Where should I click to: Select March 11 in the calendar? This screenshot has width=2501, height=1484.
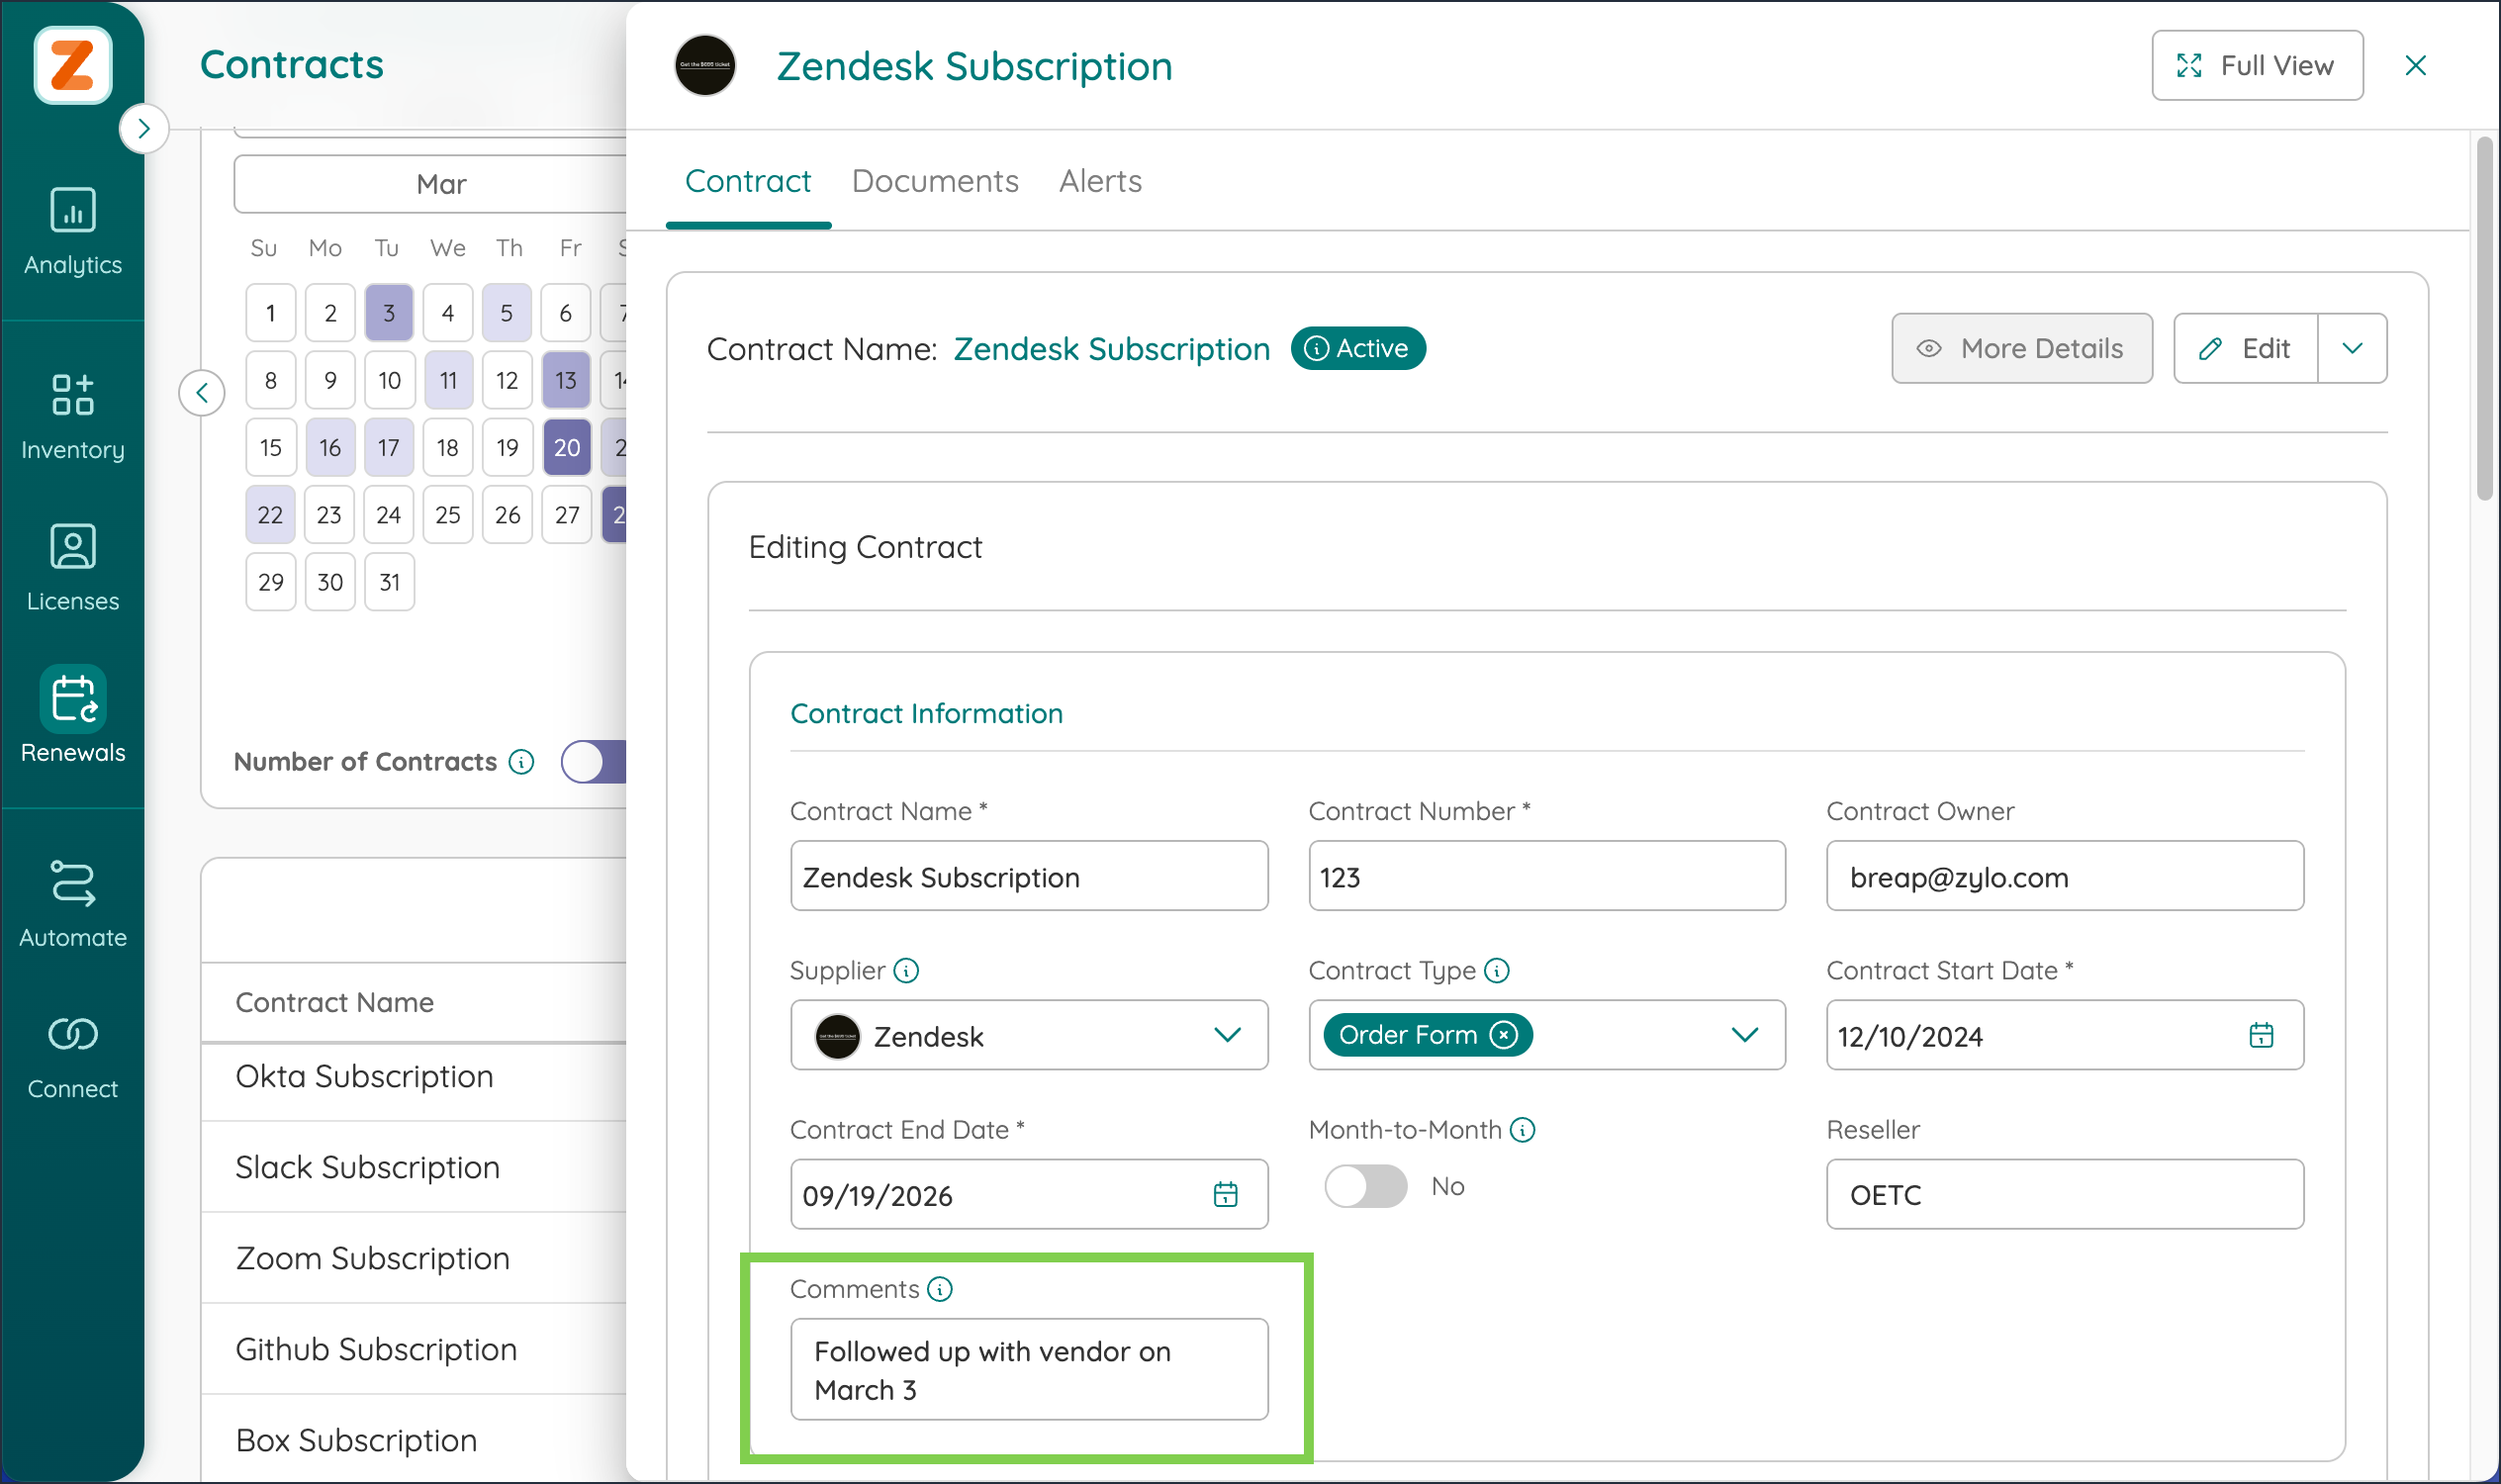448,380
